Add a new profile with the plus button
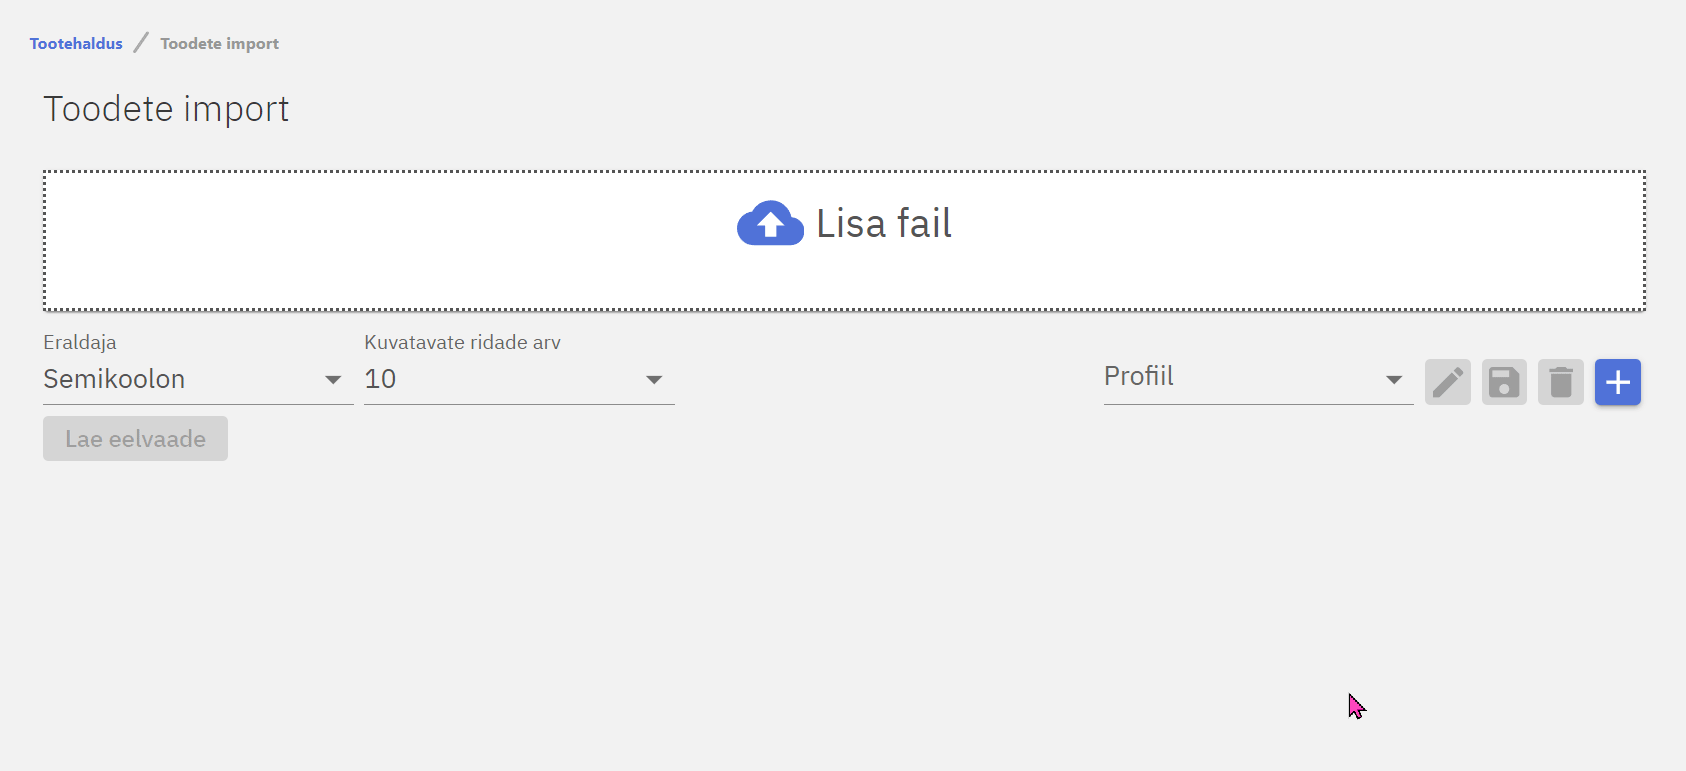Image resolution: width=1686 pixels, height=771 pixels. pos(1617,382)
